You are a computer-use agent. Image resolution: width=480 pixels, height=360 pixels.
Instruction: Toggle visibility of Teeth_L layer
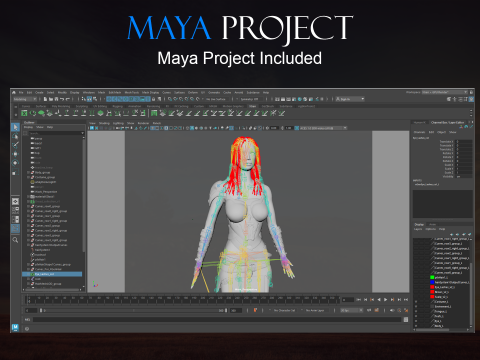coord(416,316)
